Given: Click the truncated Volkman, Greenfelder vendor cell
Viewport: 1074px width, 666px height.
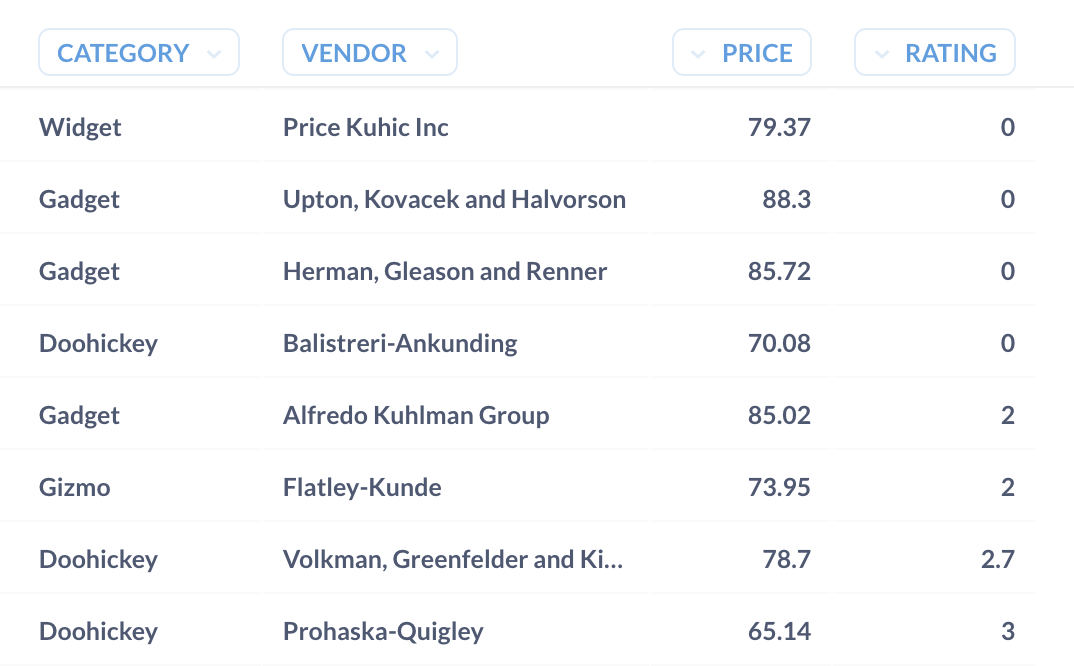Looking at the screenshot, I should pyautogui.click(x=455, y=559).
